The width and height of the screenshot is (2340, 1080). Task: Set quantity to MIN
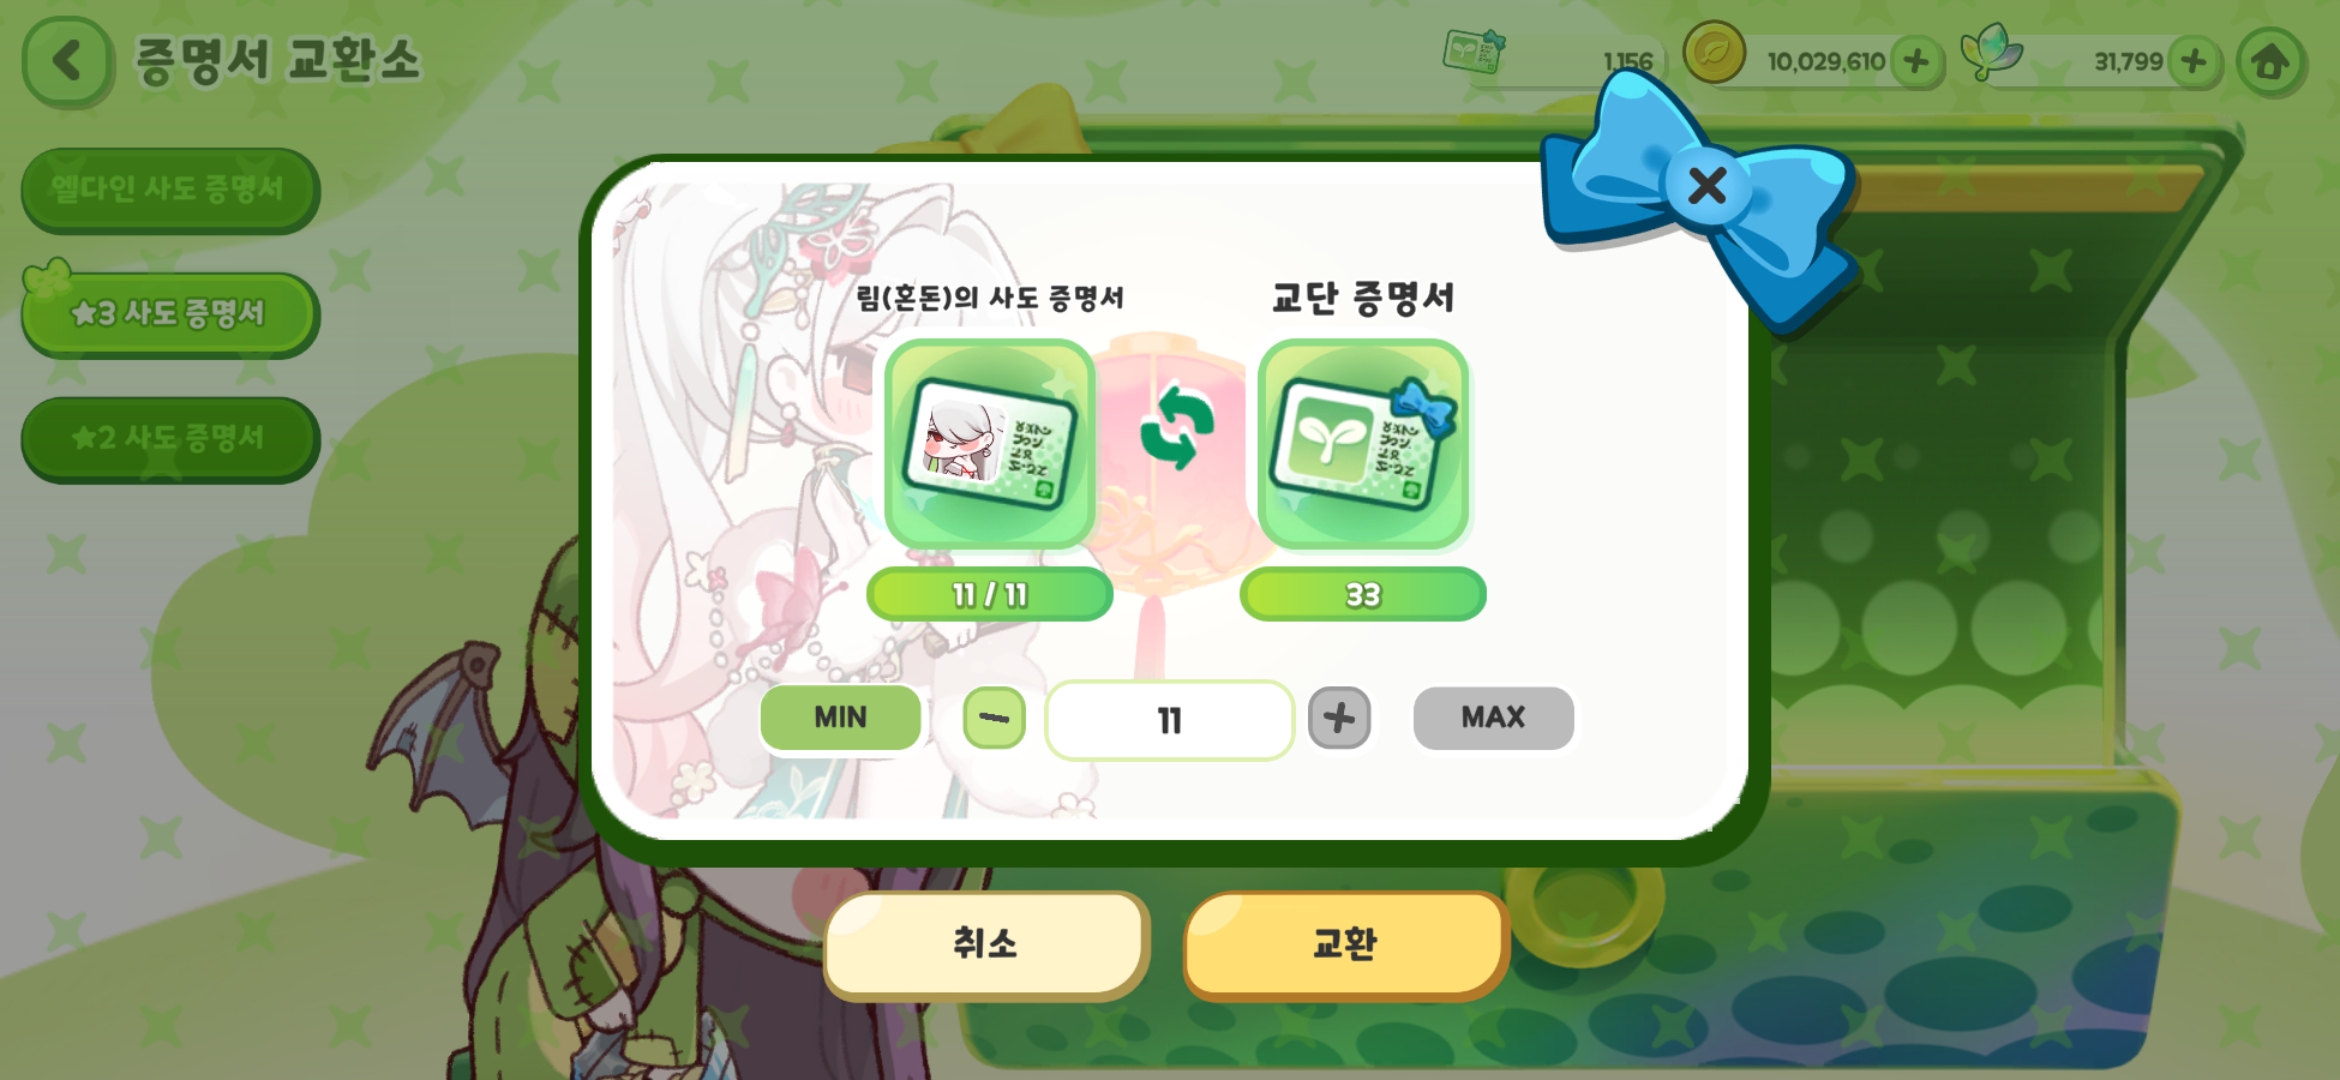840,717
